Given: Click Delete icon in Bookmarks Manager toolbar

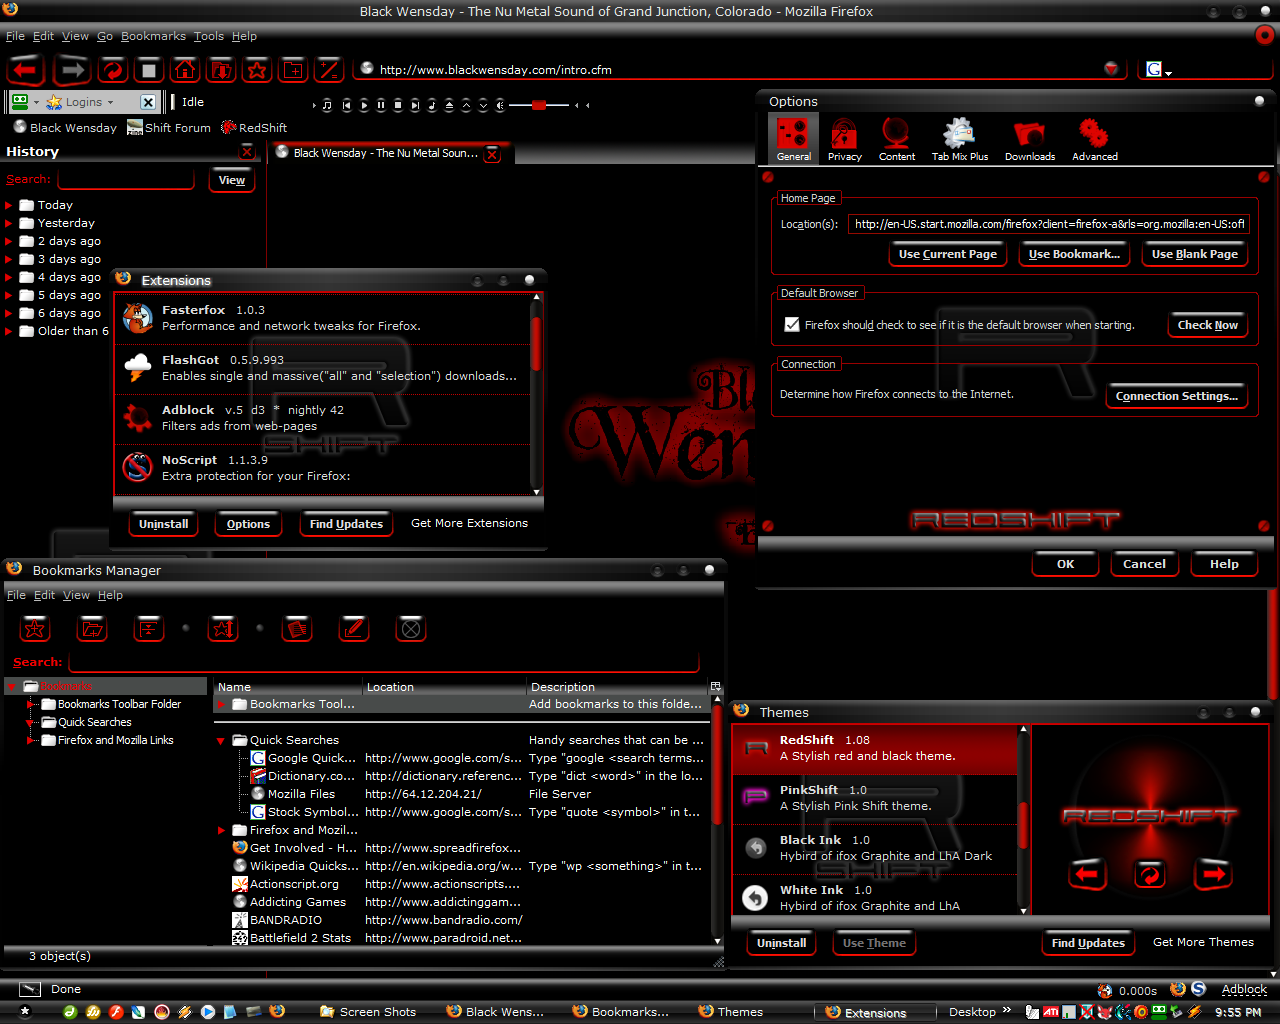Looking at the screenshot, I should [x=410, y=629].
